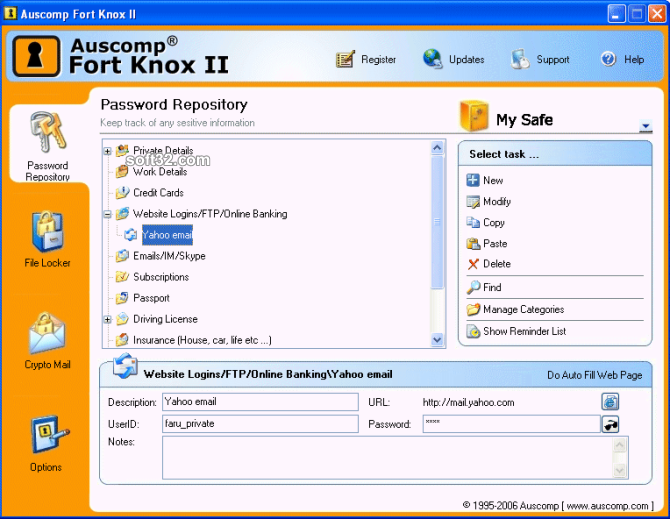Select Passport category

point(151,297)
